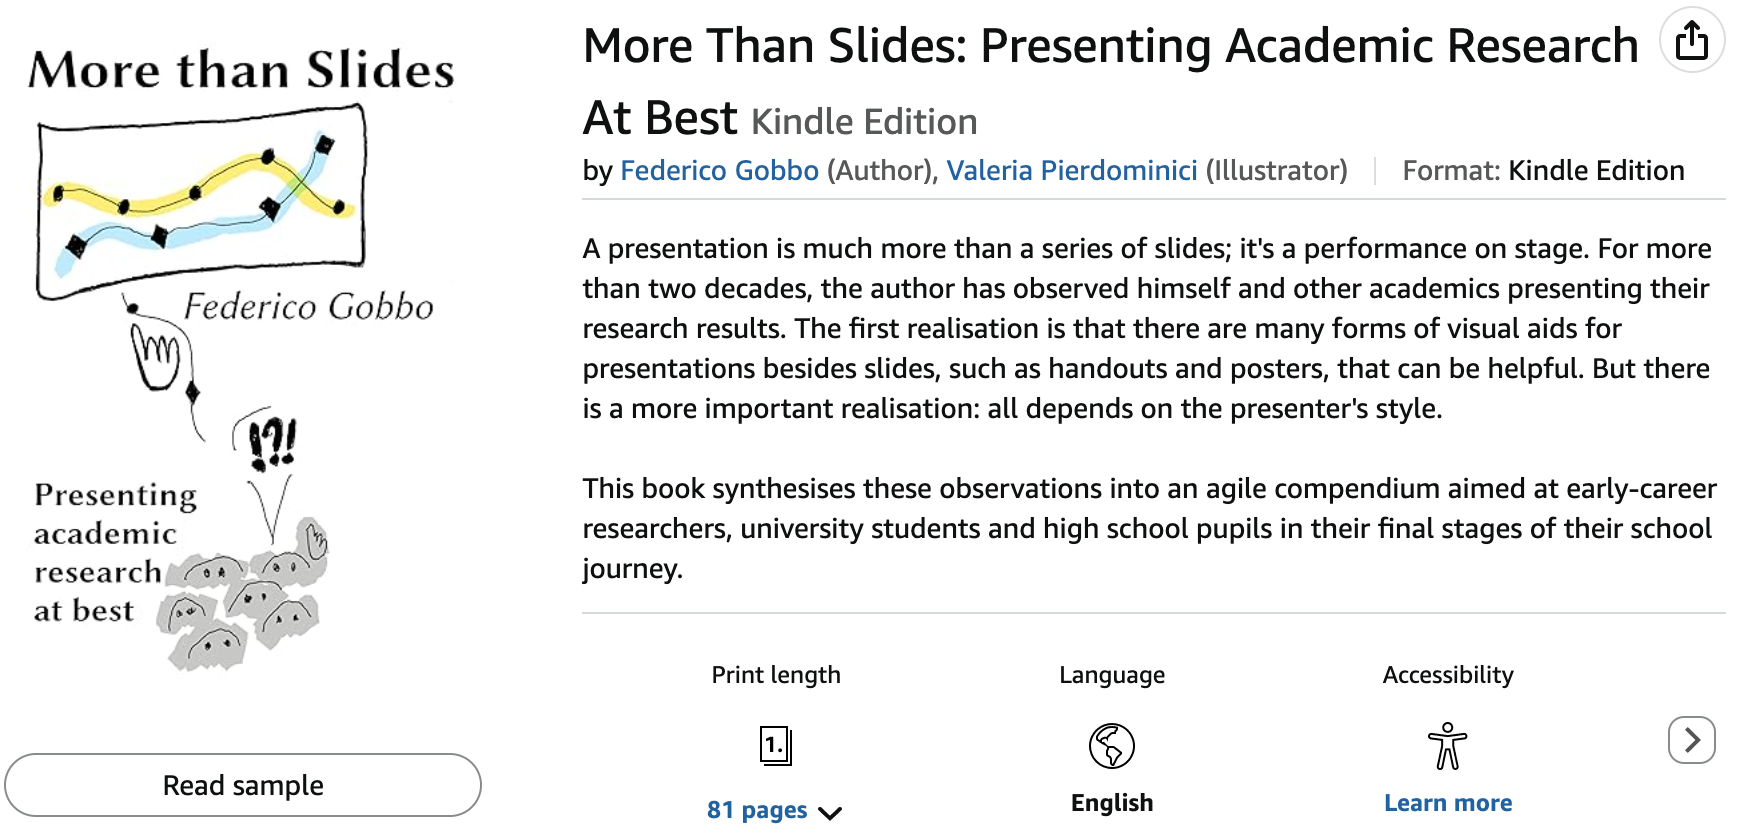Click the description paragraph starting 'This book synthesises'
Image resolution: width=1740 pixels, height=838 pixels.
point(1148,528)
